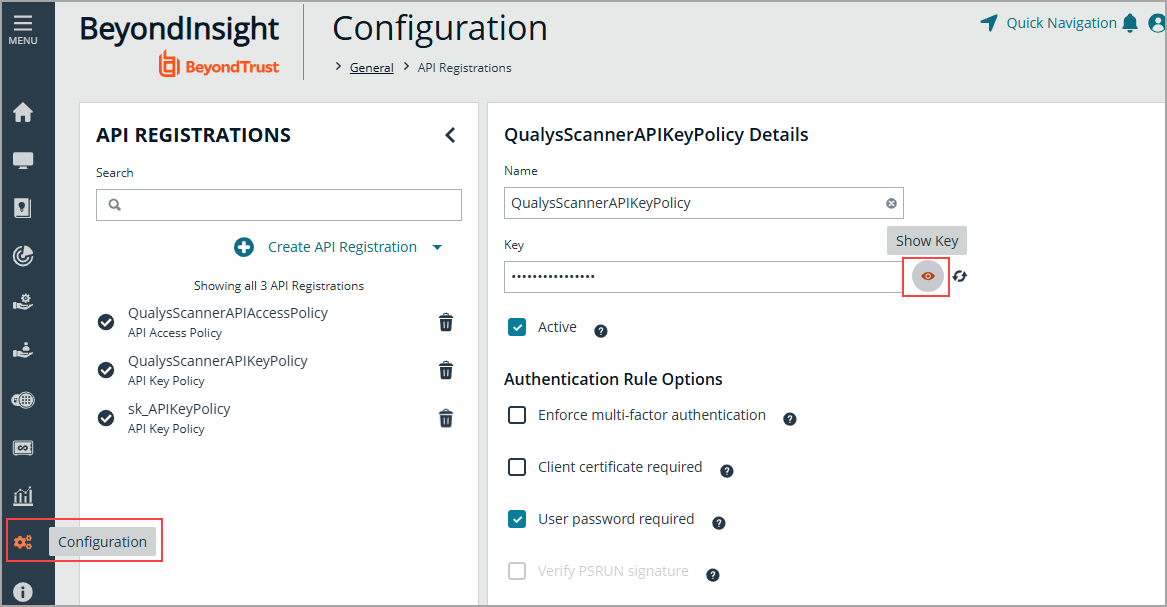Clear the Name field with the X button
The image size is (1167, 607).
tap(891, 203)
